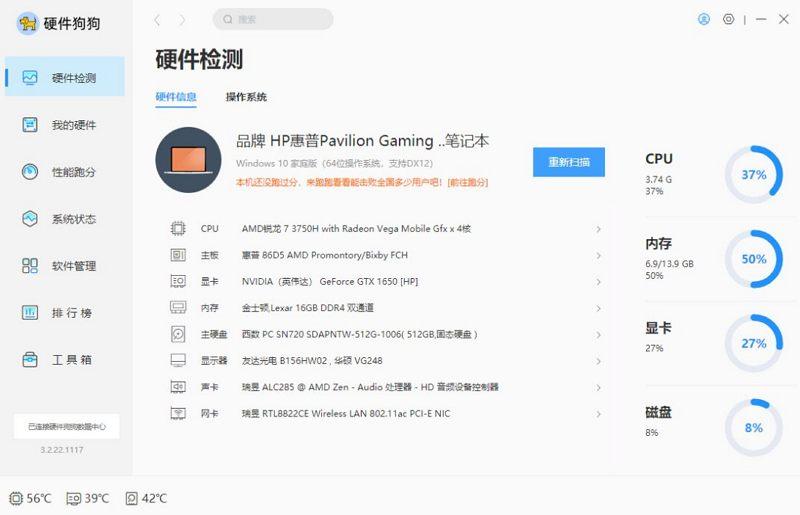Screen dimensions: 800x515
Task: Click the 我的硬件 monitor icon in the sidebar
Action: [30, 125]
